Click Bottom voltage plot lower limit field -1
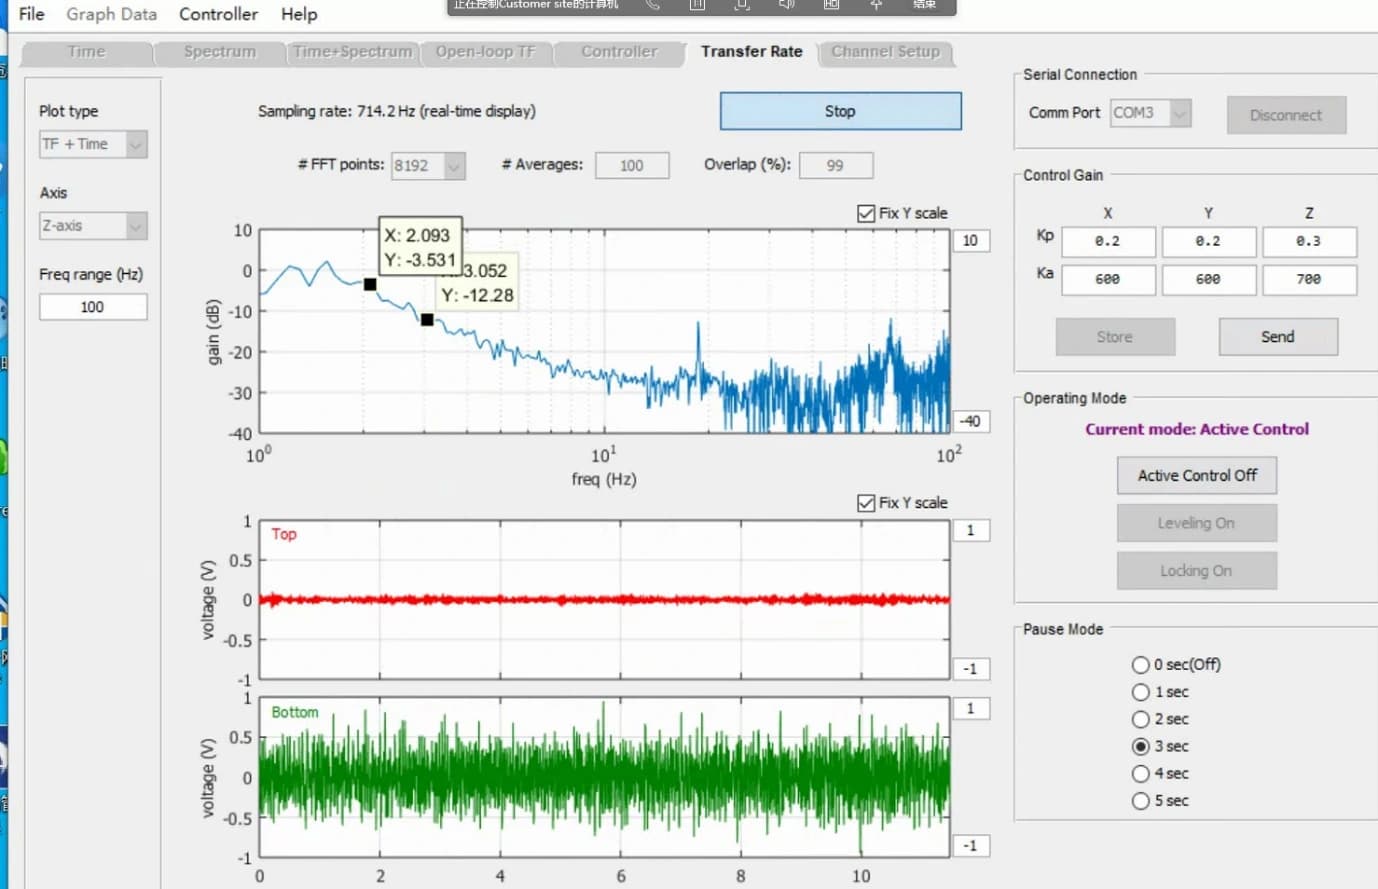The image size is (1378, 889). (x=970, y=846)
